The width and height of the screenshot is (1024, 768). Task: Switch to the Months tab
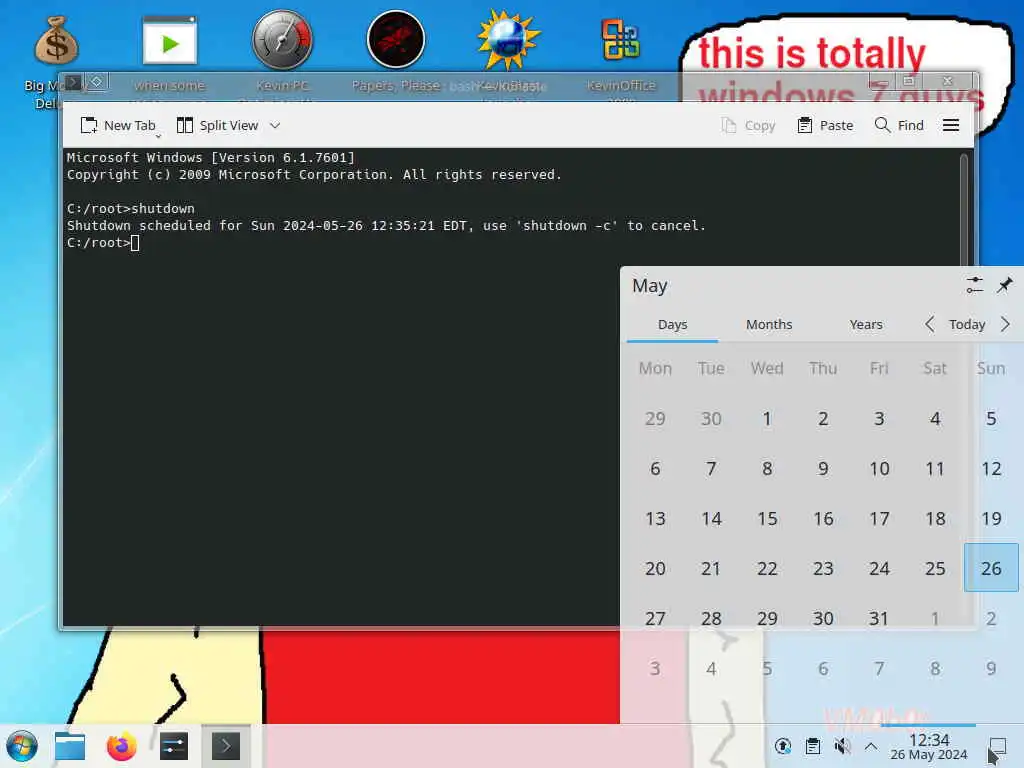point(769,325)
